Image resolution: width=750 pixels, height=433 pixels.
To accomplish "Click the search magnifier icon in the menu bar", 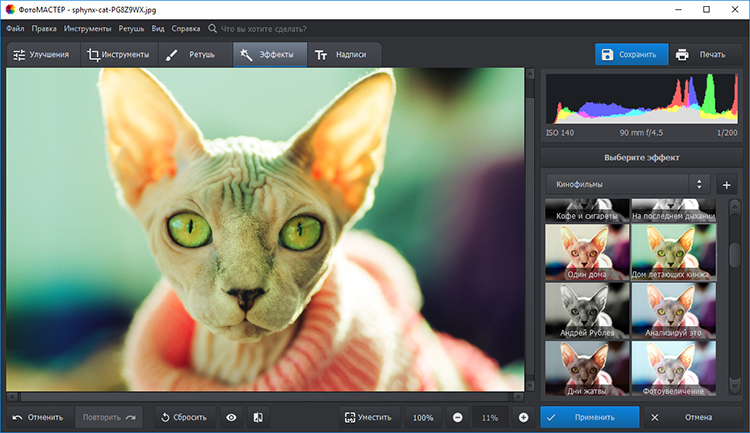I will 212,29.
